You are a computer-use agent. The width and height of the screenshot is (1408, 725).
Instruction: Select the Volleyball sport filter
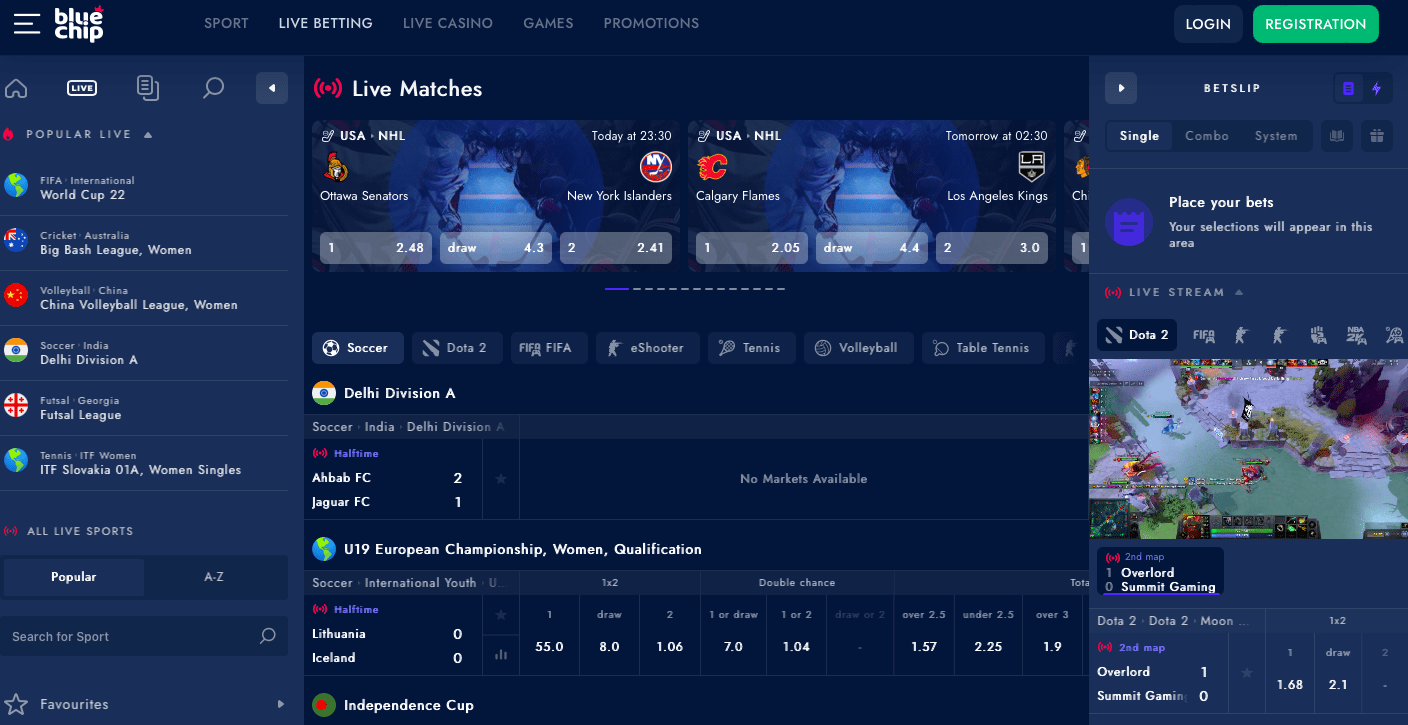click(858, 348)
